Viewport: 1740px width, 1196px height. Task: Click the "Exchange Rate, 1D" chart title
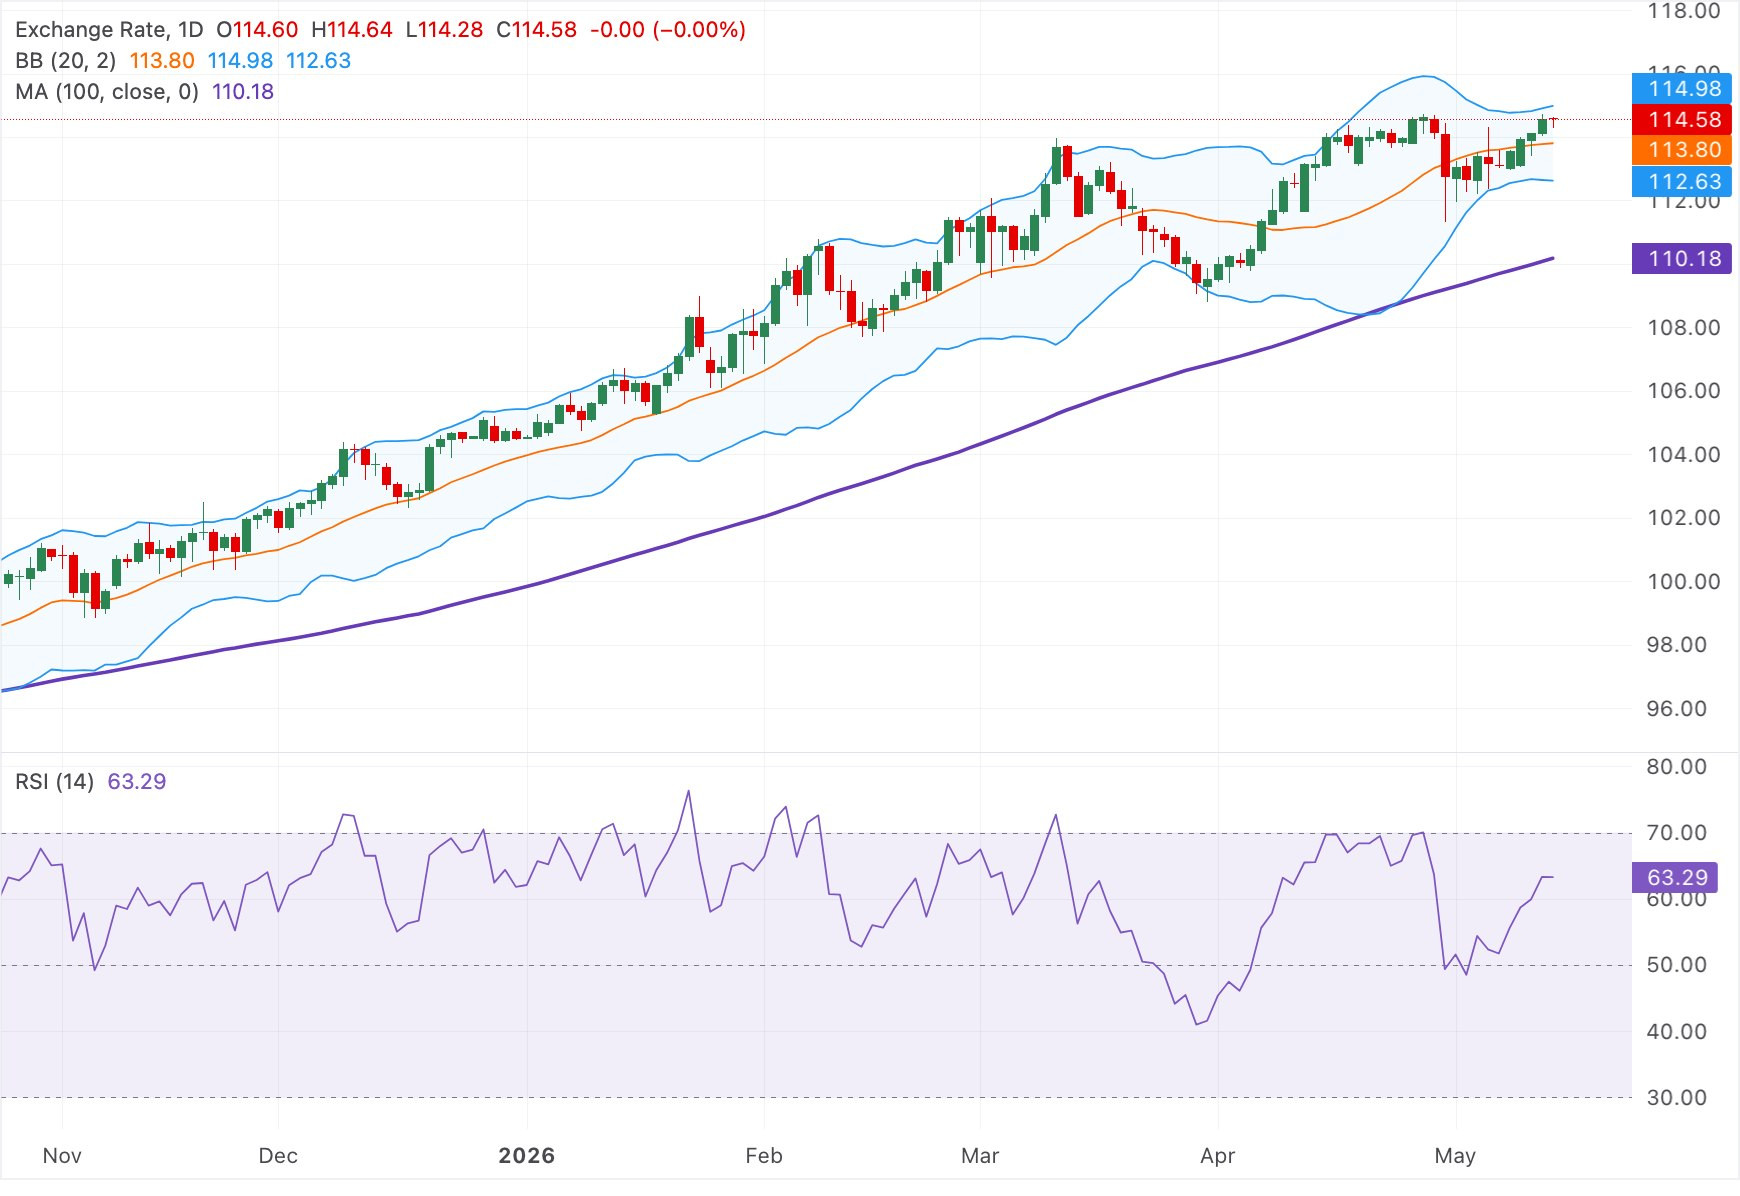[109, 30]
